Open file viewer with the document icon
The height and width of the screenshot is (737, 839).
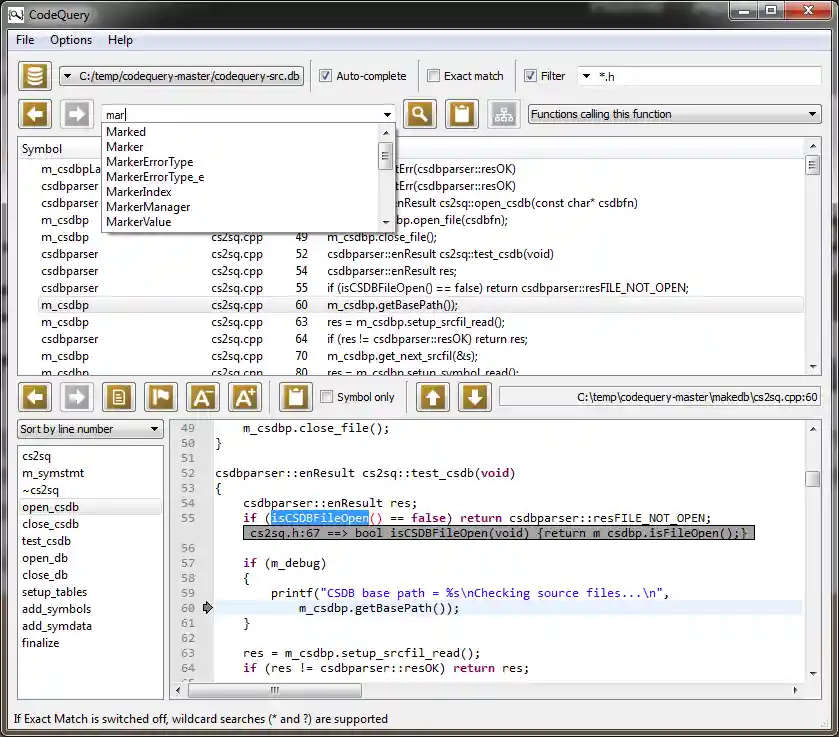(x=119, y=397)
